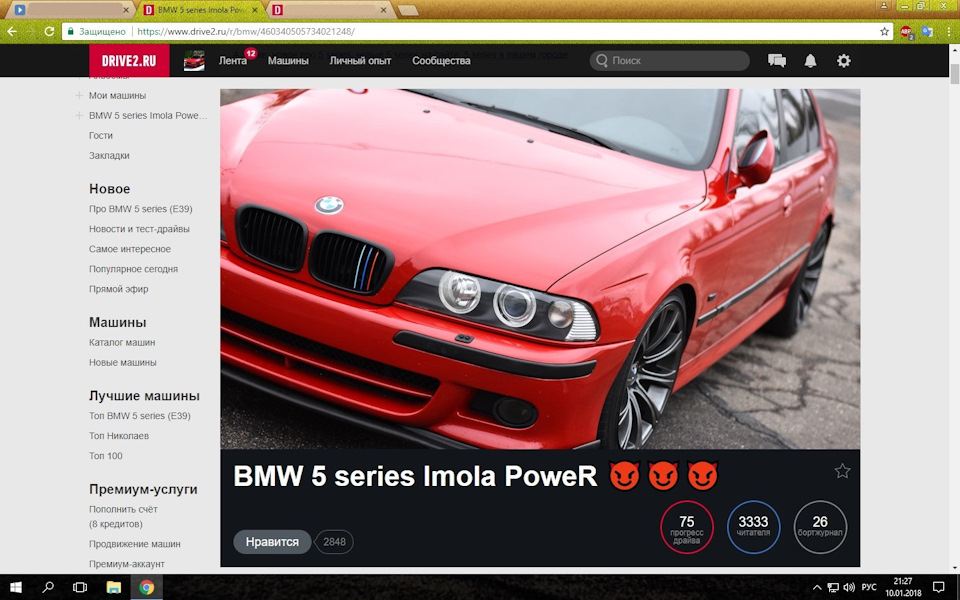Screen dimensions: 960x600
Task: Open the user car avatar thumbnail
Action: [194, 61]
